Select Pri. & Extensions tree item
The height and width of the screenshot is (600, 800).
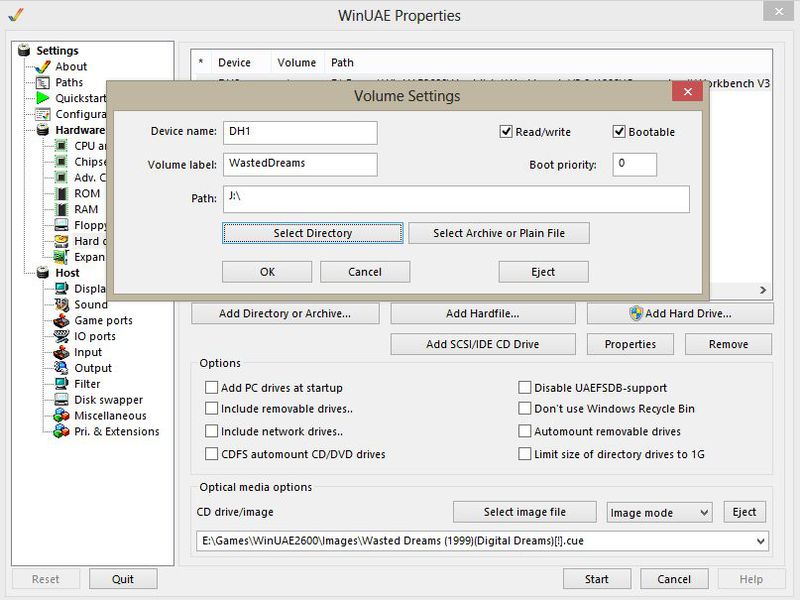116,431
